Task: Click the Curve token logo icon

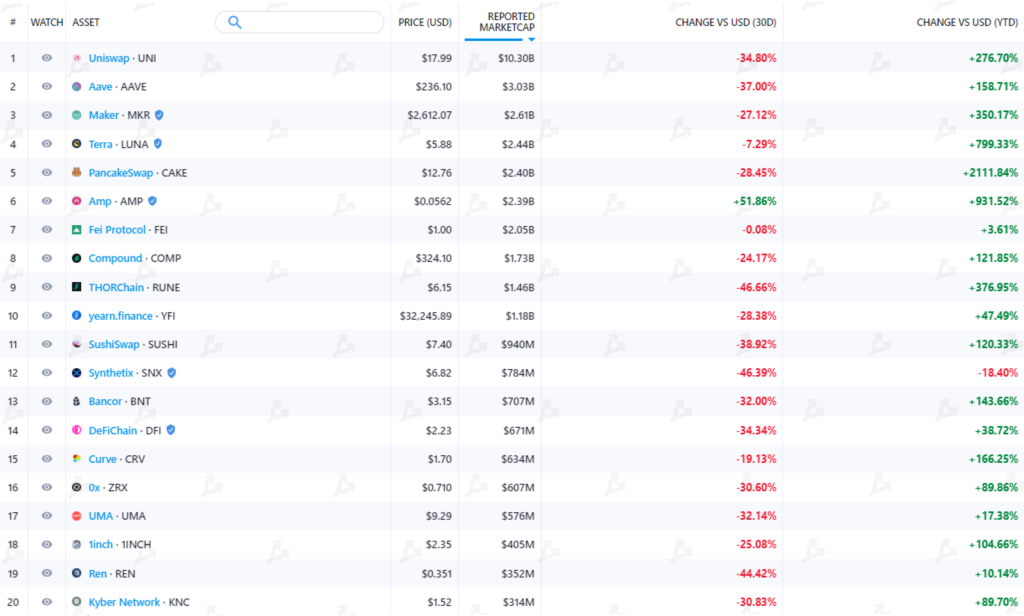Action: coord(77,459)
